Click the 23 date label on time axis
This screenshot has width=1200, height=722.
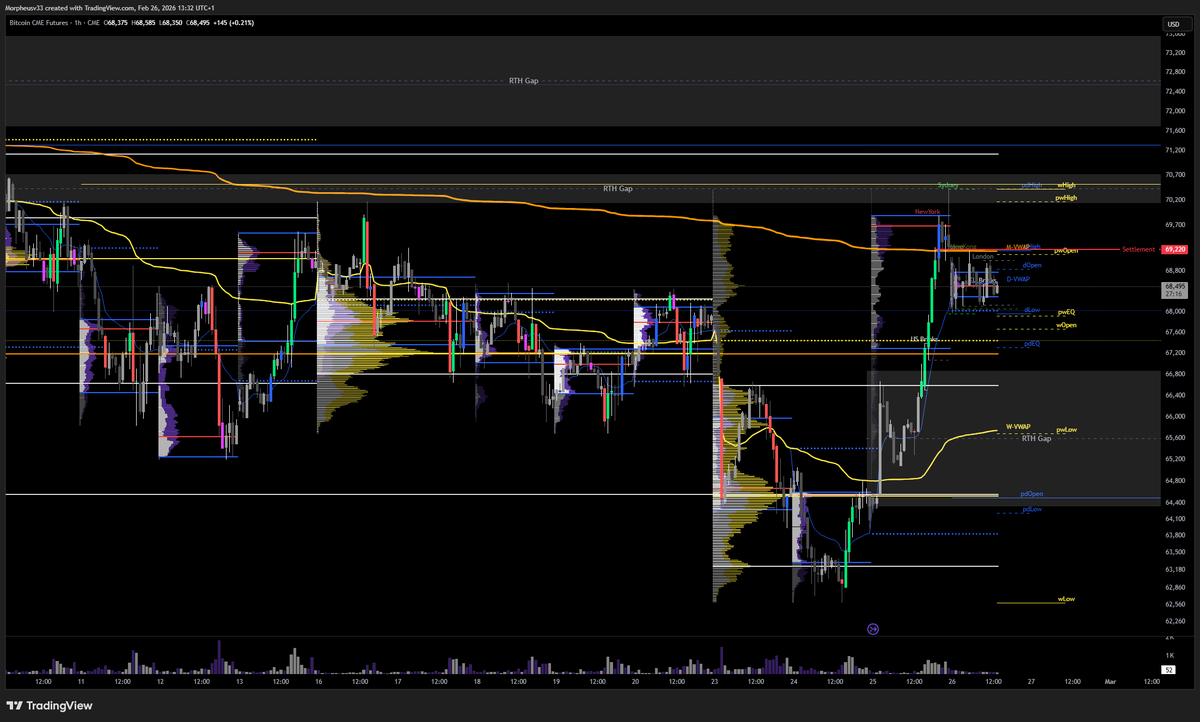tap(714, 681)
